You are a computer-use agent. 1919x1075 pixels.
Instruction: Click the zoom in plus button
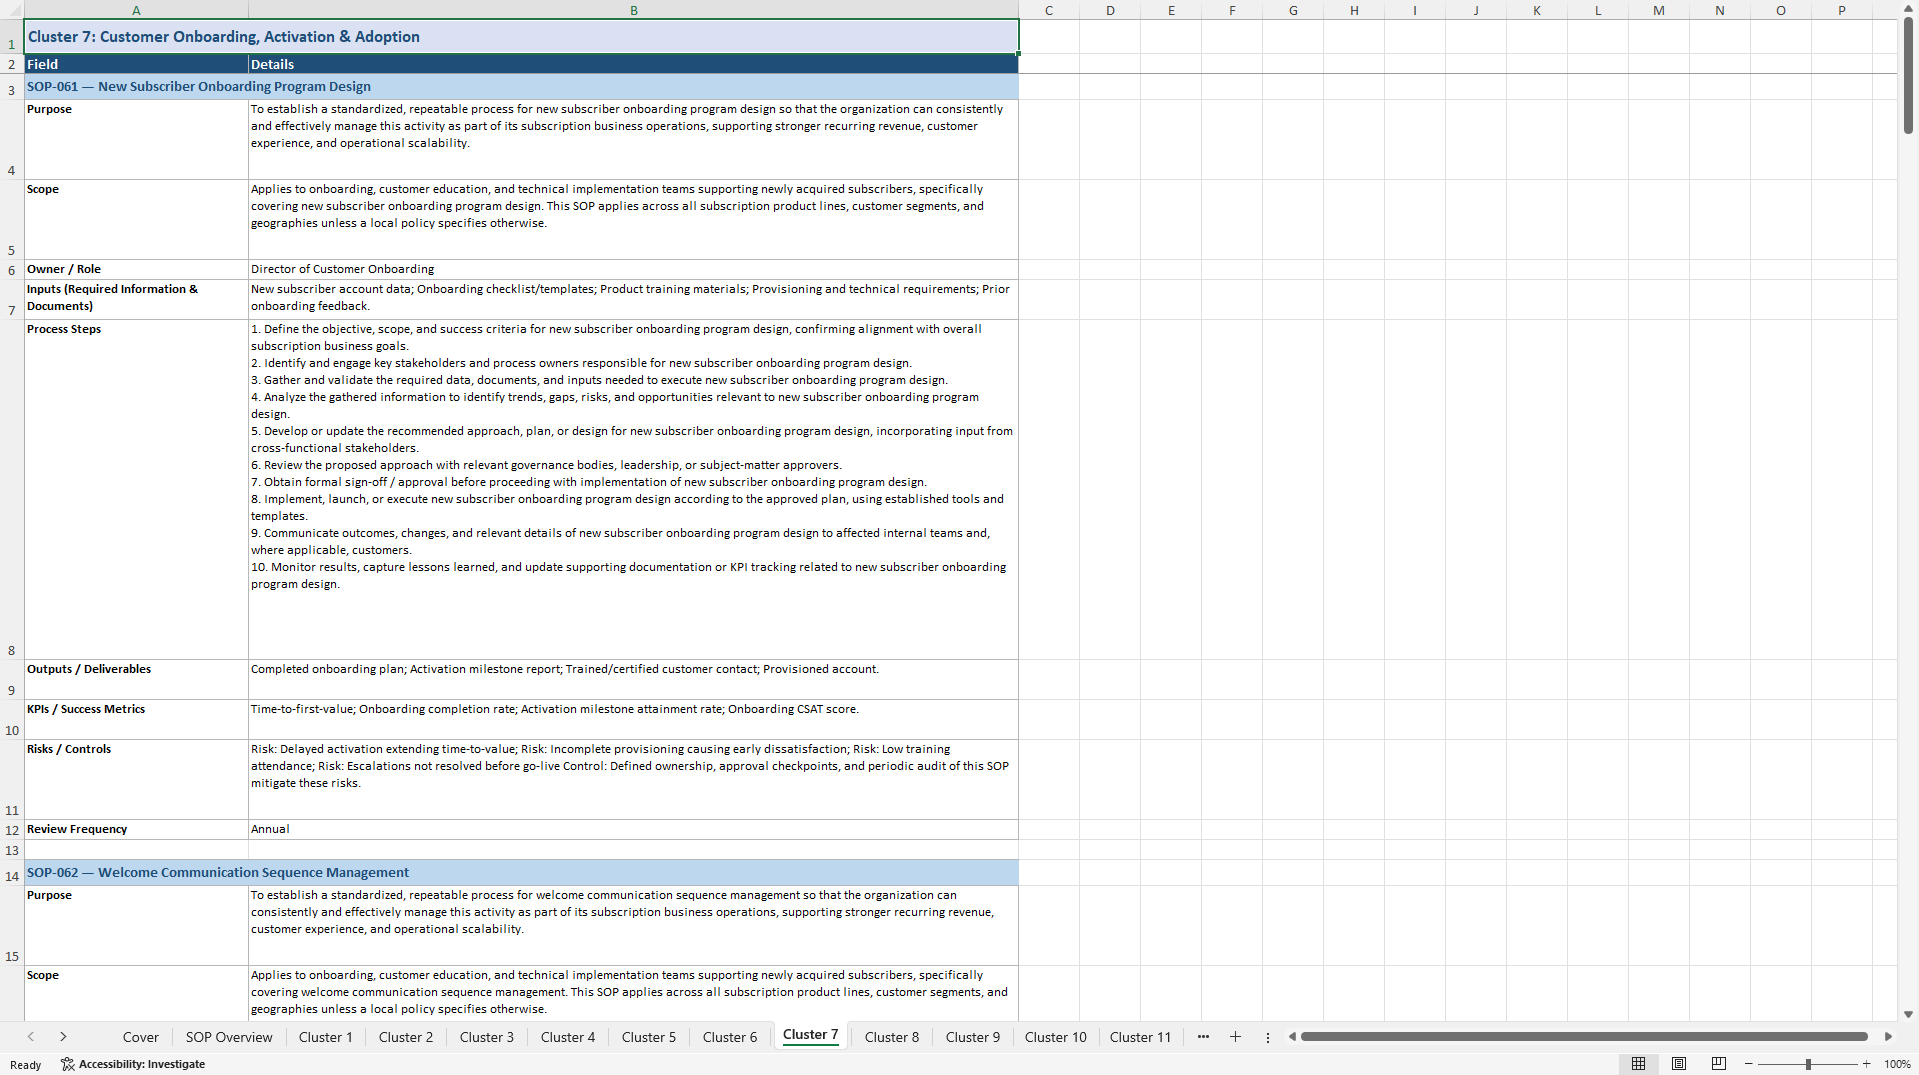tap(1866, 1064)
